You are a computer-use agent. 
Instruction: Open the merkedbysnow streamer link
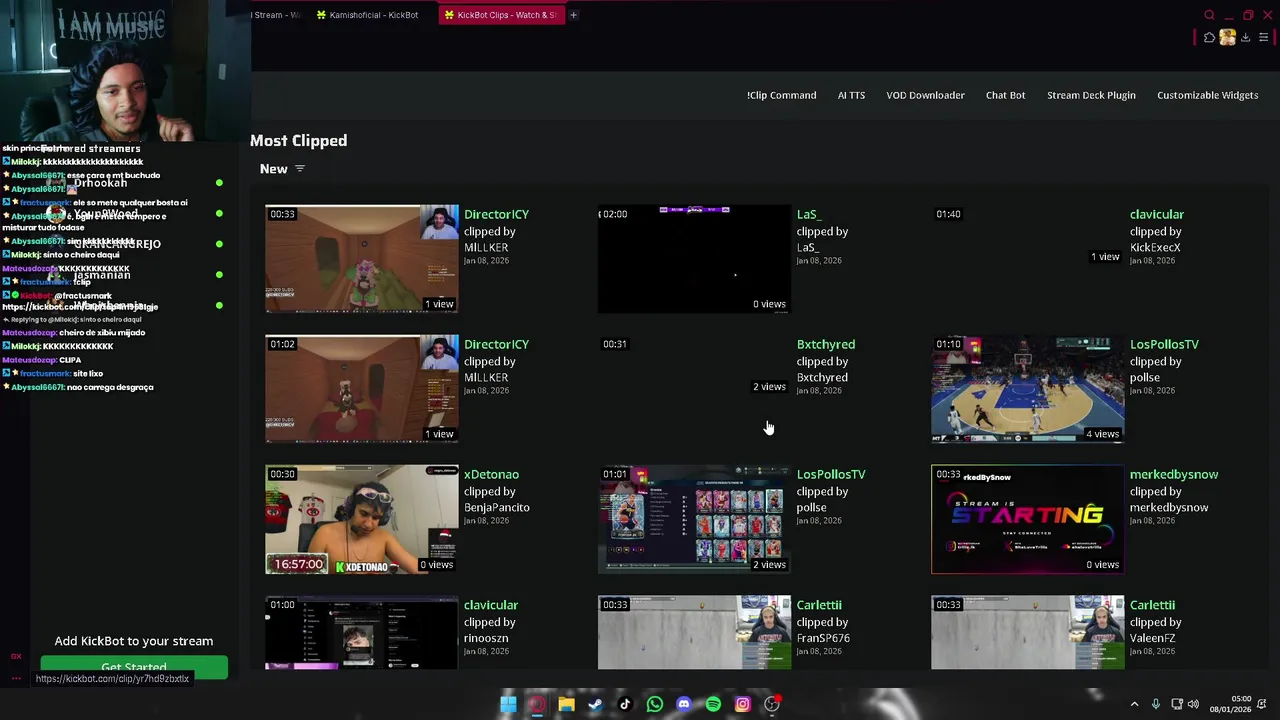click(x=1174, y=474)
